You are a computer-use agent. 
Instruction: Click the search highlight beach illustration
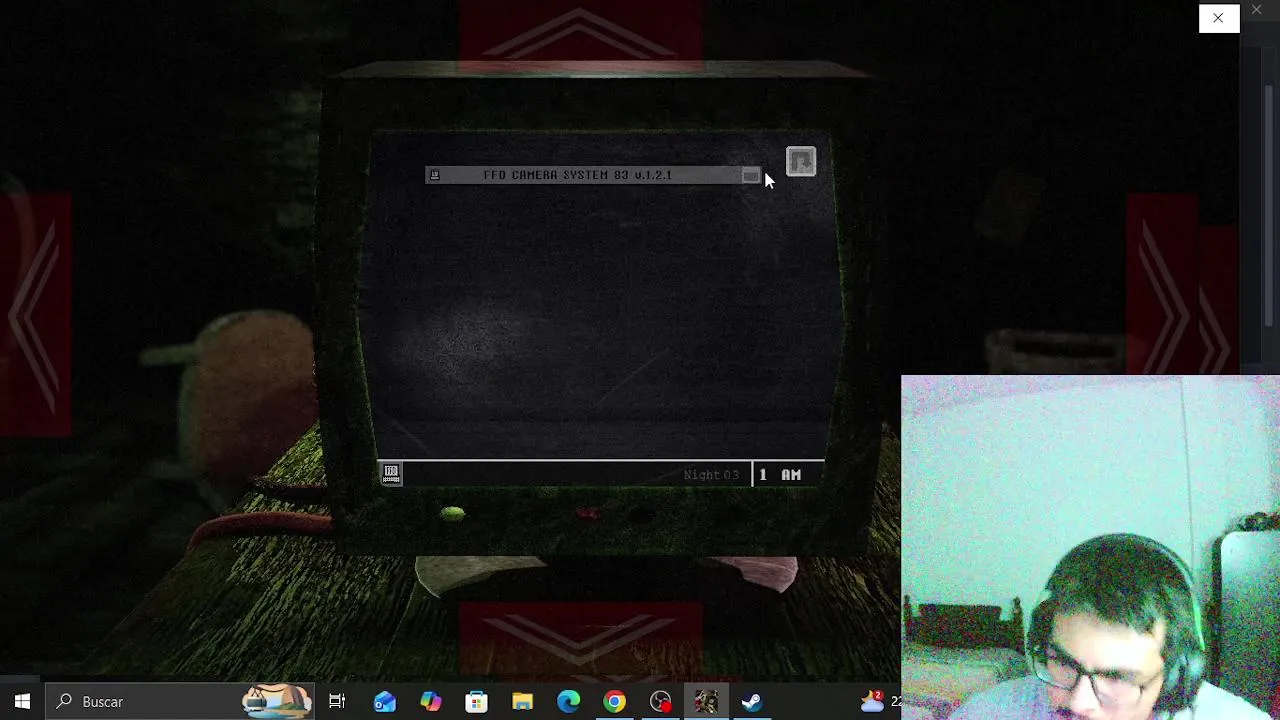tap(276, 702)
